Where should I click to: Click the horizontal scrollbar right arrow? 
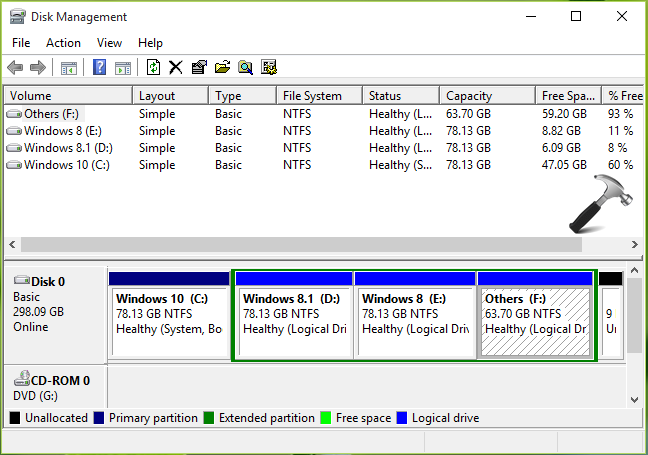(635, 244)
